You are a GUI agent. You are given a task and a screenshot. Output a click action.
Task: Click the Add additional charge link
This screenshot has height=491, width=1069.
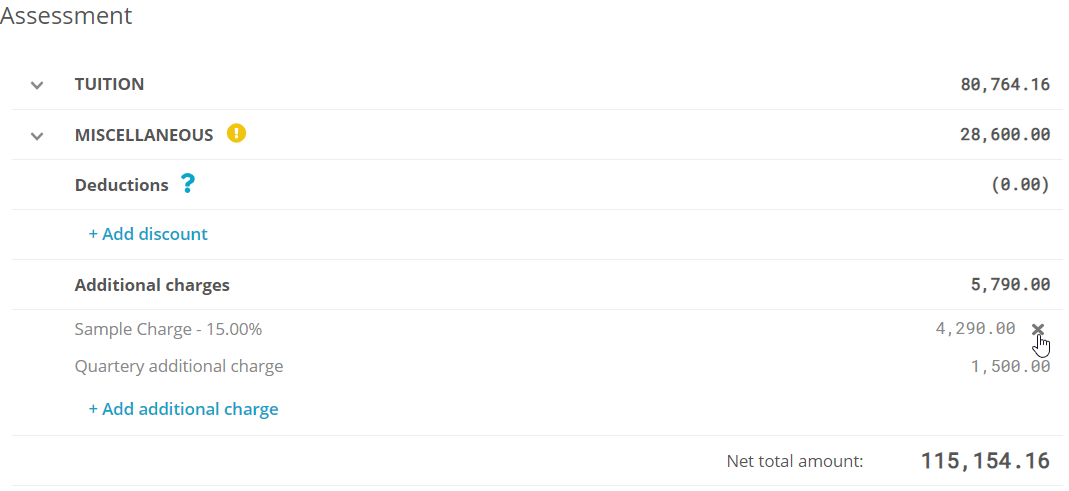[x=183, y=409]
